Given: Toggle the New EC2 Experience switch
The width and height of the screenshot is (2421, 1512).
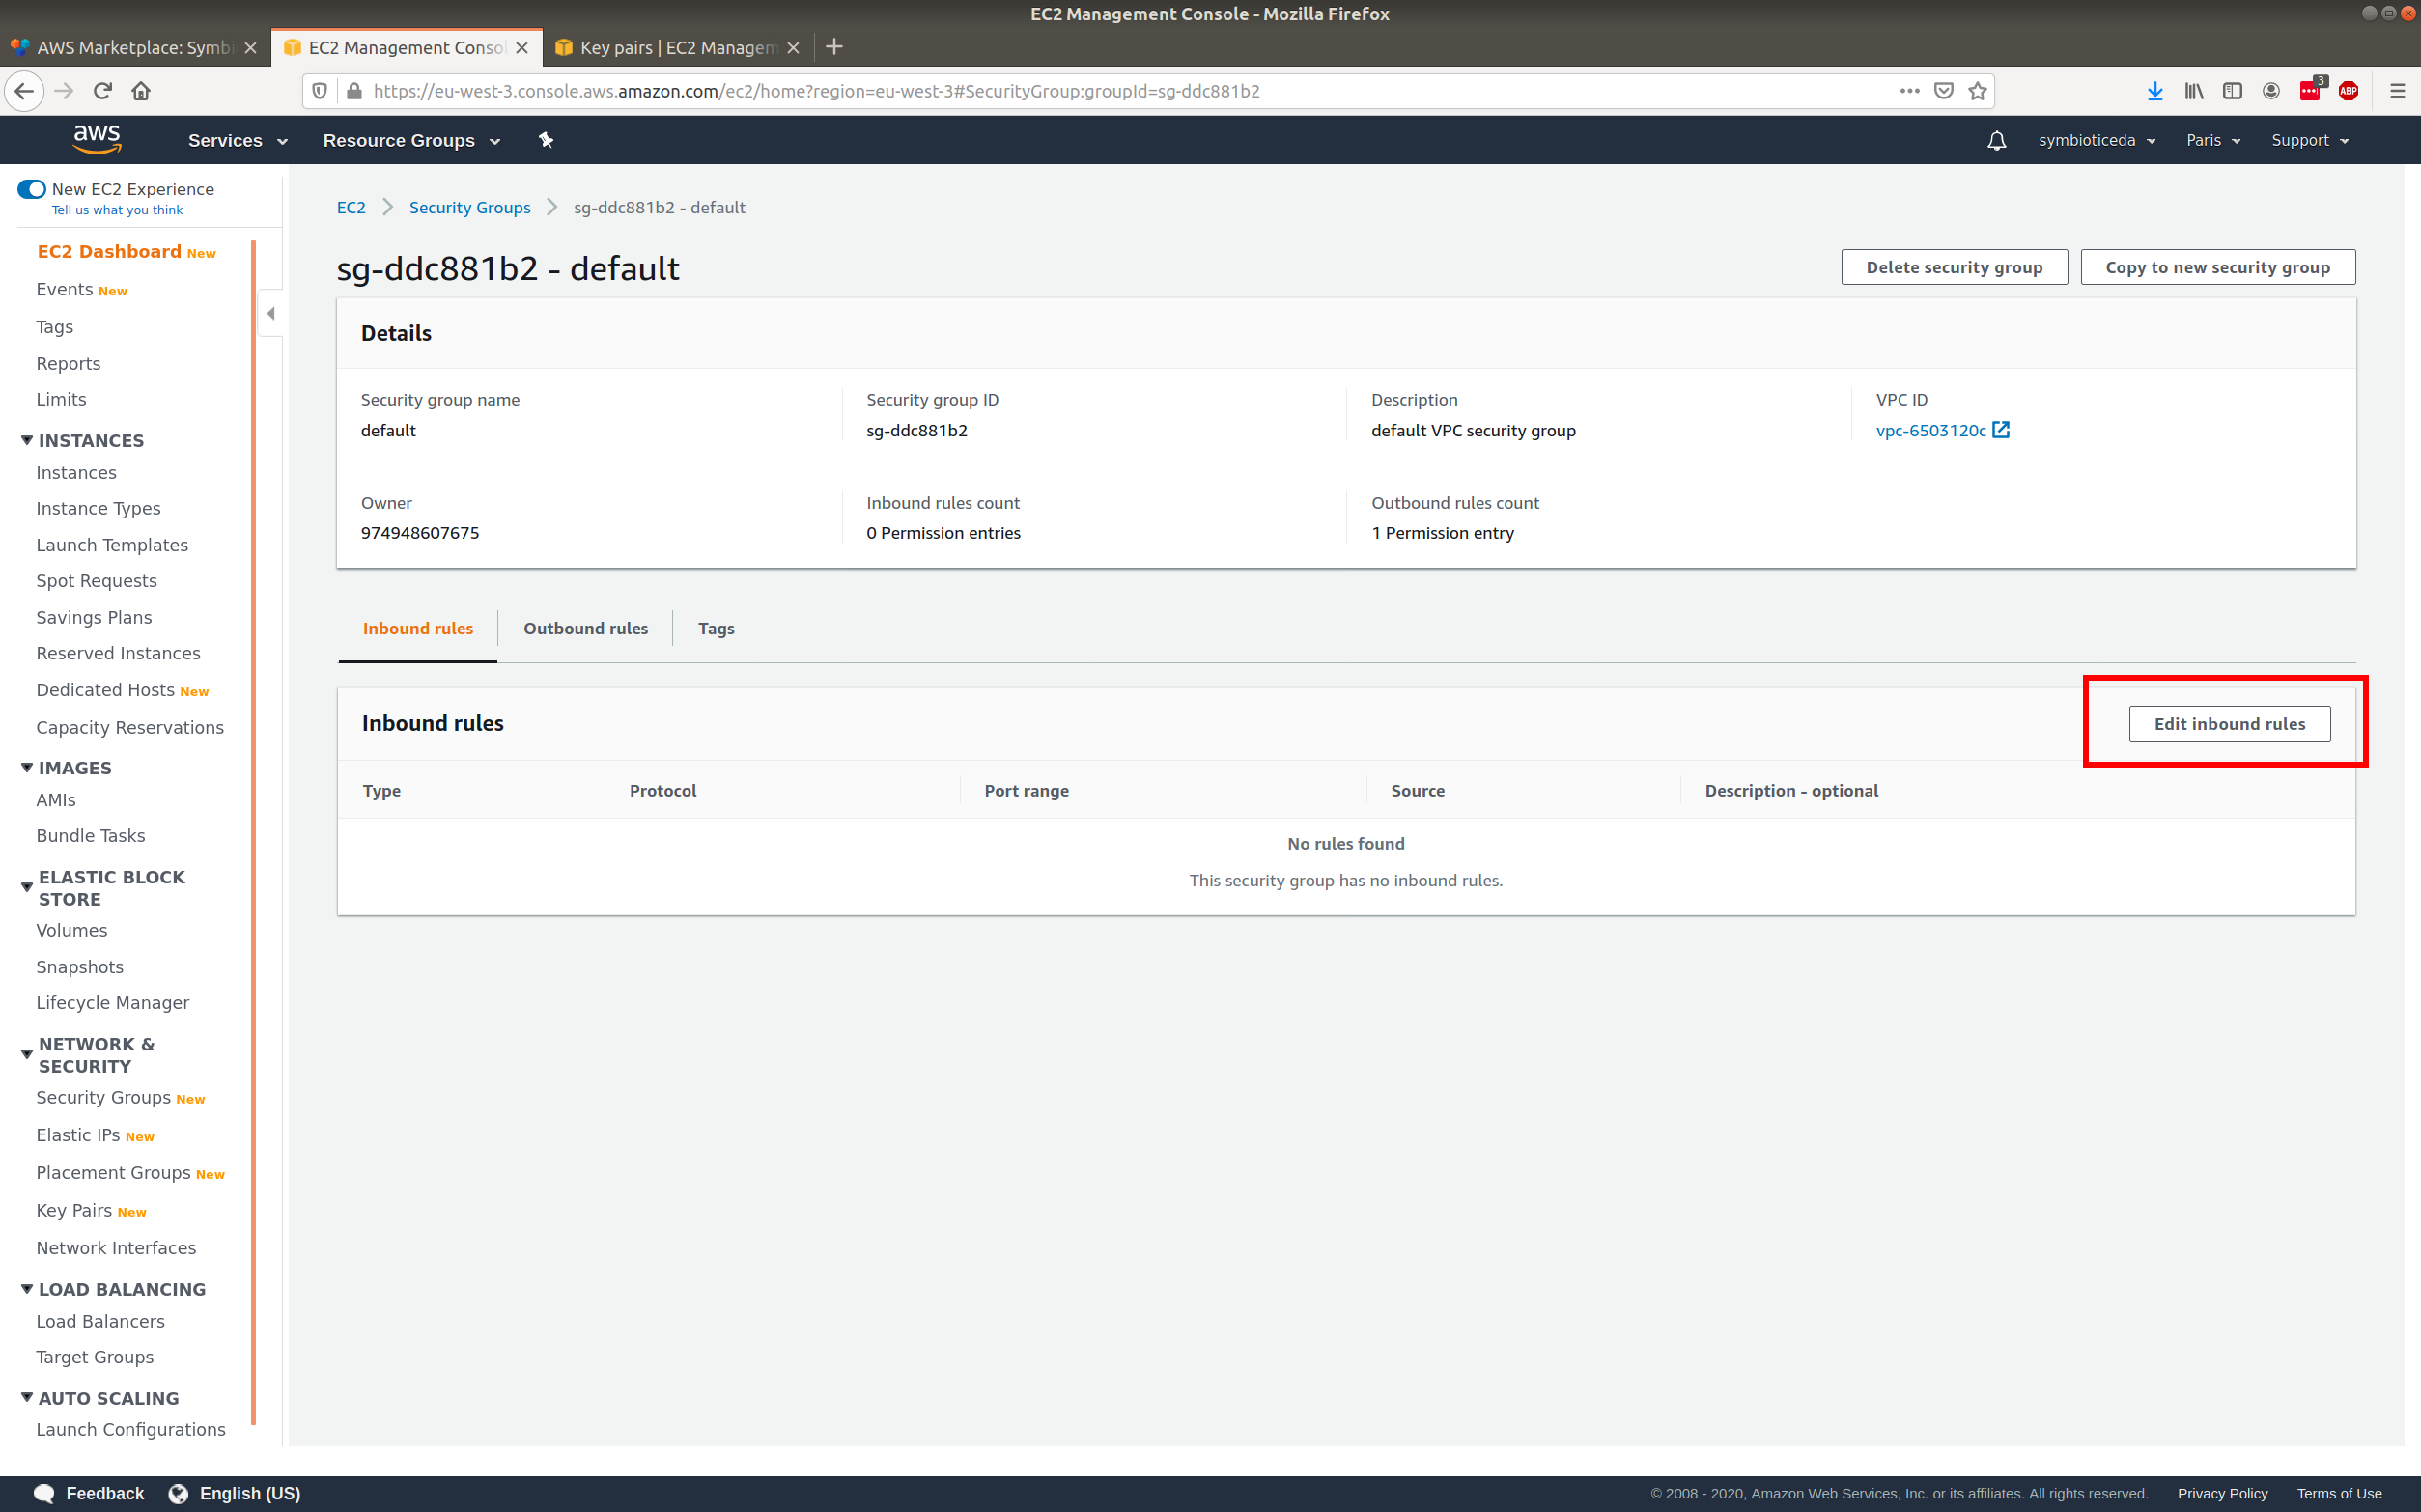Looking at the screenshot, I should (x=32, y=189).
